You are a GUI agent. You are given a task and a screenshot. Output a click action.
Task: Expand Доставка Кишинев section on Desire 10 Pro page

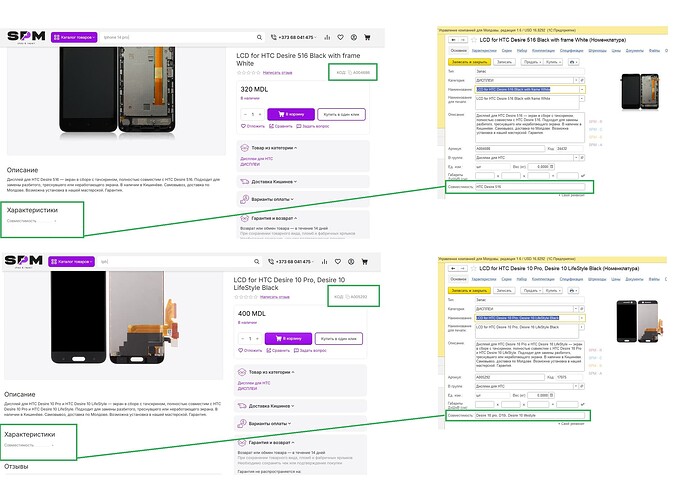point(300,406)
